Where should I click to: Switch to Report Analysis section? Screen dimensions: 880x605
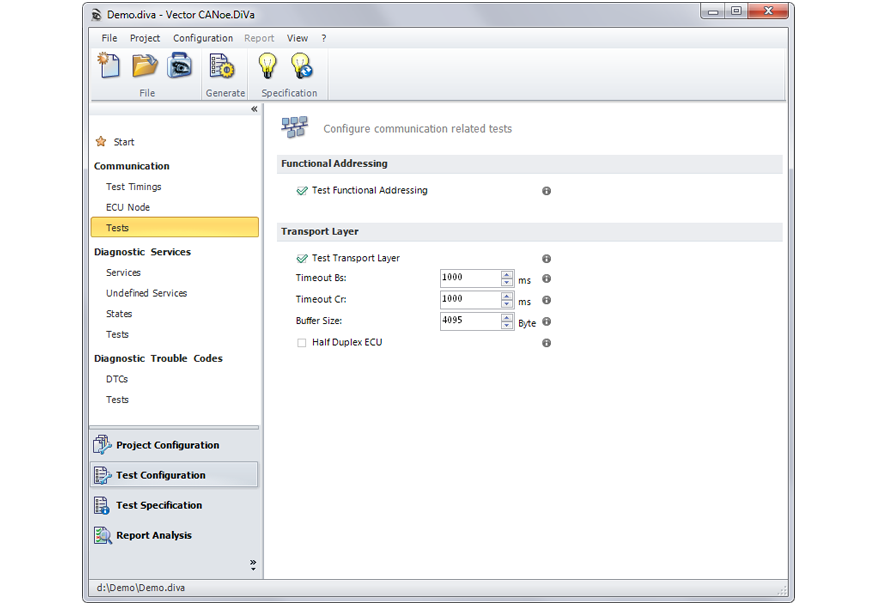pyautogui.click(x=174, y=535)
